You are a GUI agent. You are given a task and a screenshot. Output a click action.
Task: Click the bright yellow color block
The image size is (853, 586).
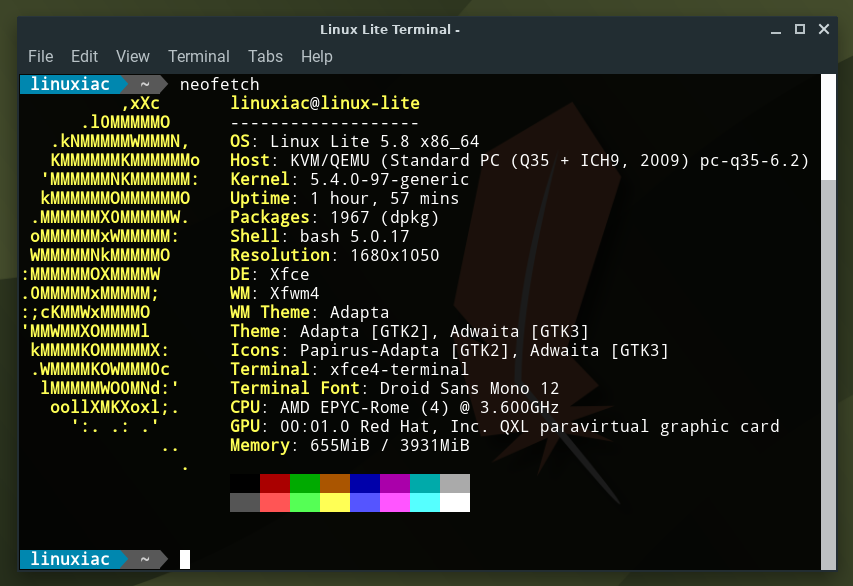coord(335,502)
